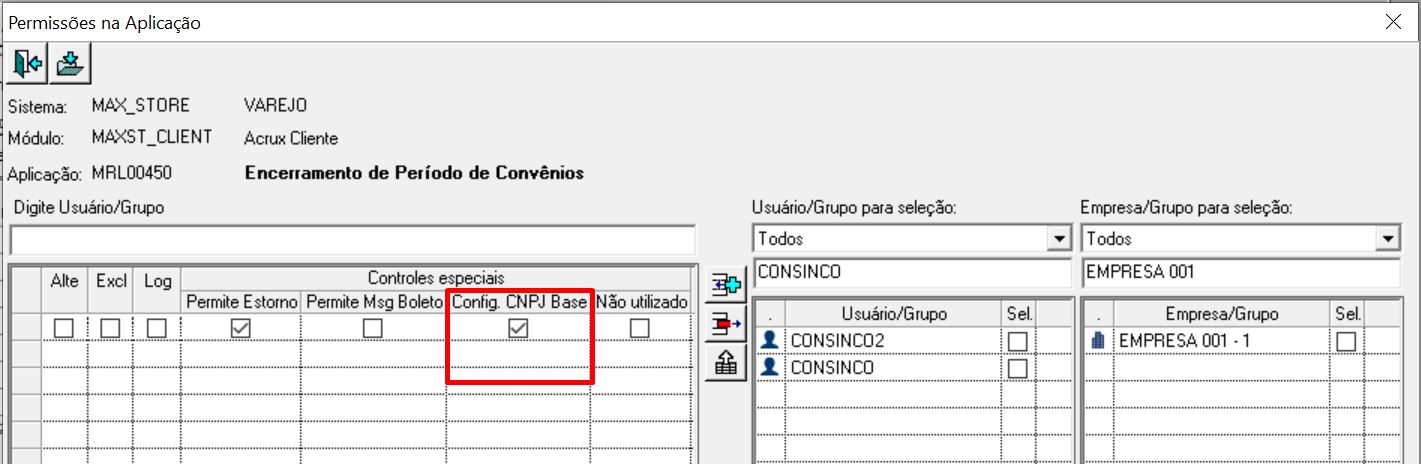Image resolution: width=1421 pixels, height=464 pixels.
Task: Click the exit door toolbar icon
Action: [x=27, y=65]
